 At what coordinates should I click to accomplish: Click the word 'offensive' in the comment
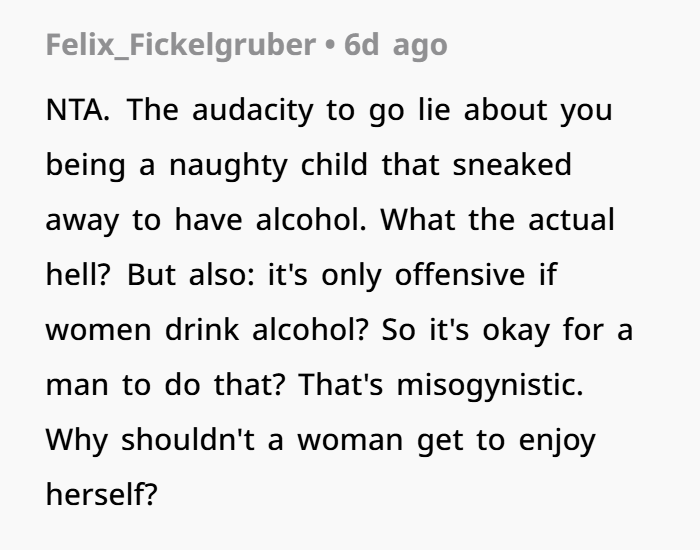pos(460,274)
